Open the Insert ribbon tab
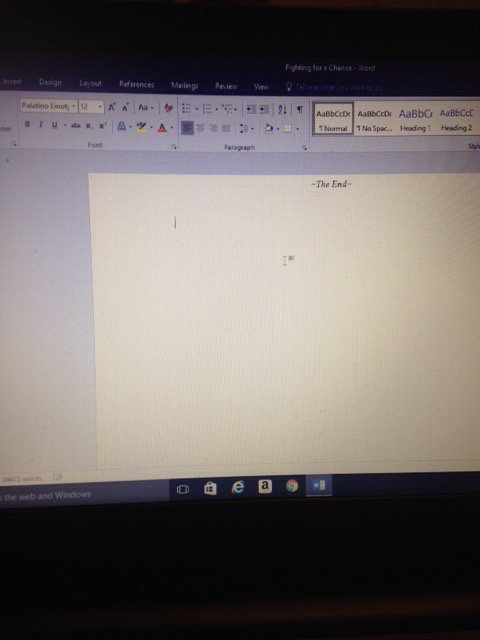 [12, 82]
